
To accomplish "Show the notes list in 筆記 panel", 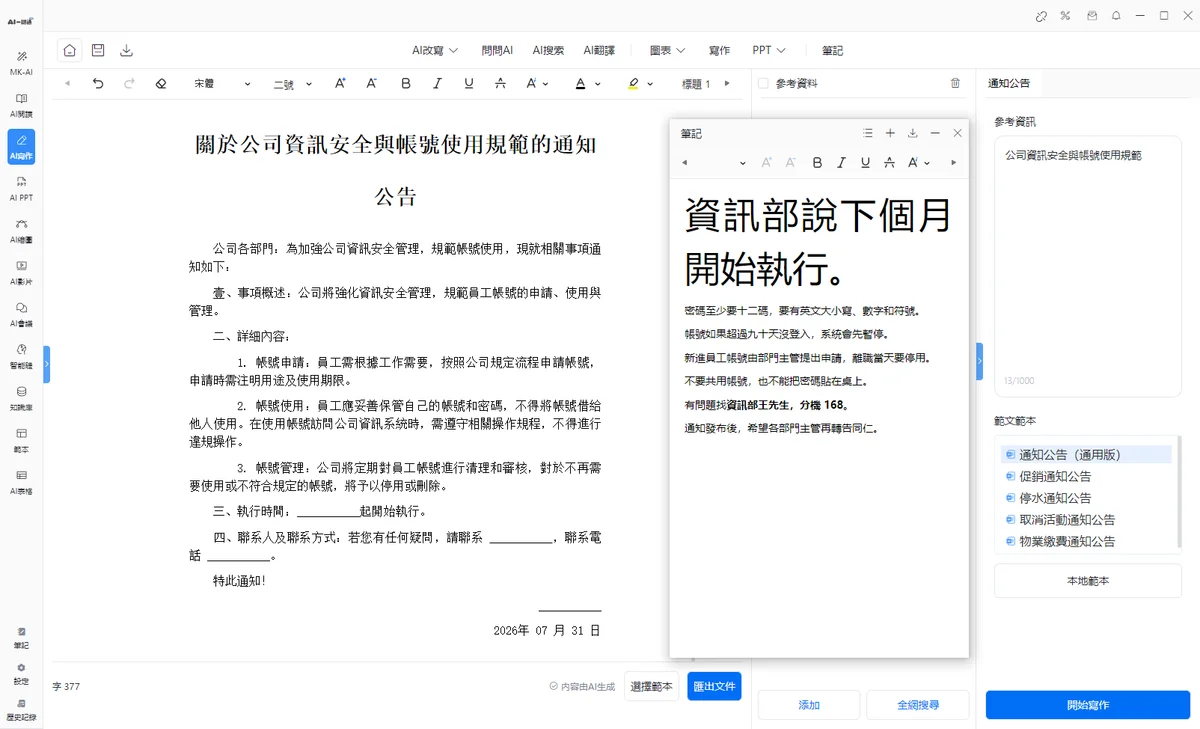I will [x=868, y=133].
